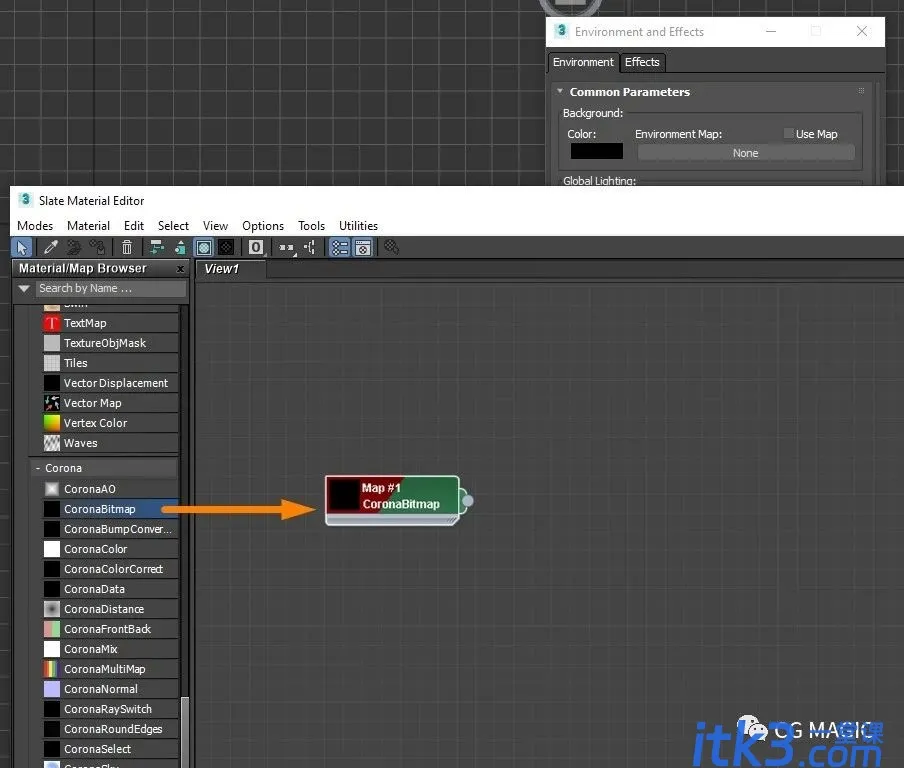This screenshot has width=904, height=768.
Task: Close the Material/Map Browser panel
Action: coord(180,269)
